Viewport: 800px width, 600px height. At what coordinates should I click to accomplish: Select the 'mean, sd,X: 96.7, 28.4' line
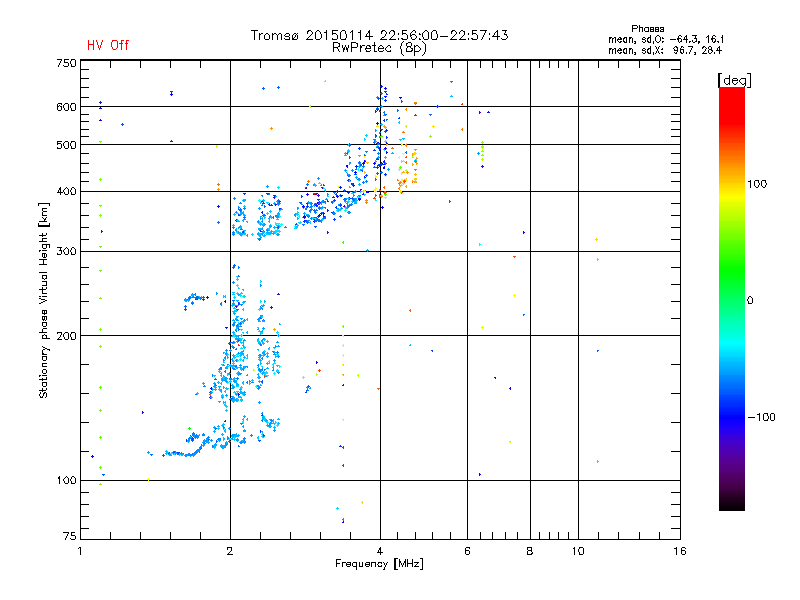(665, 50)
